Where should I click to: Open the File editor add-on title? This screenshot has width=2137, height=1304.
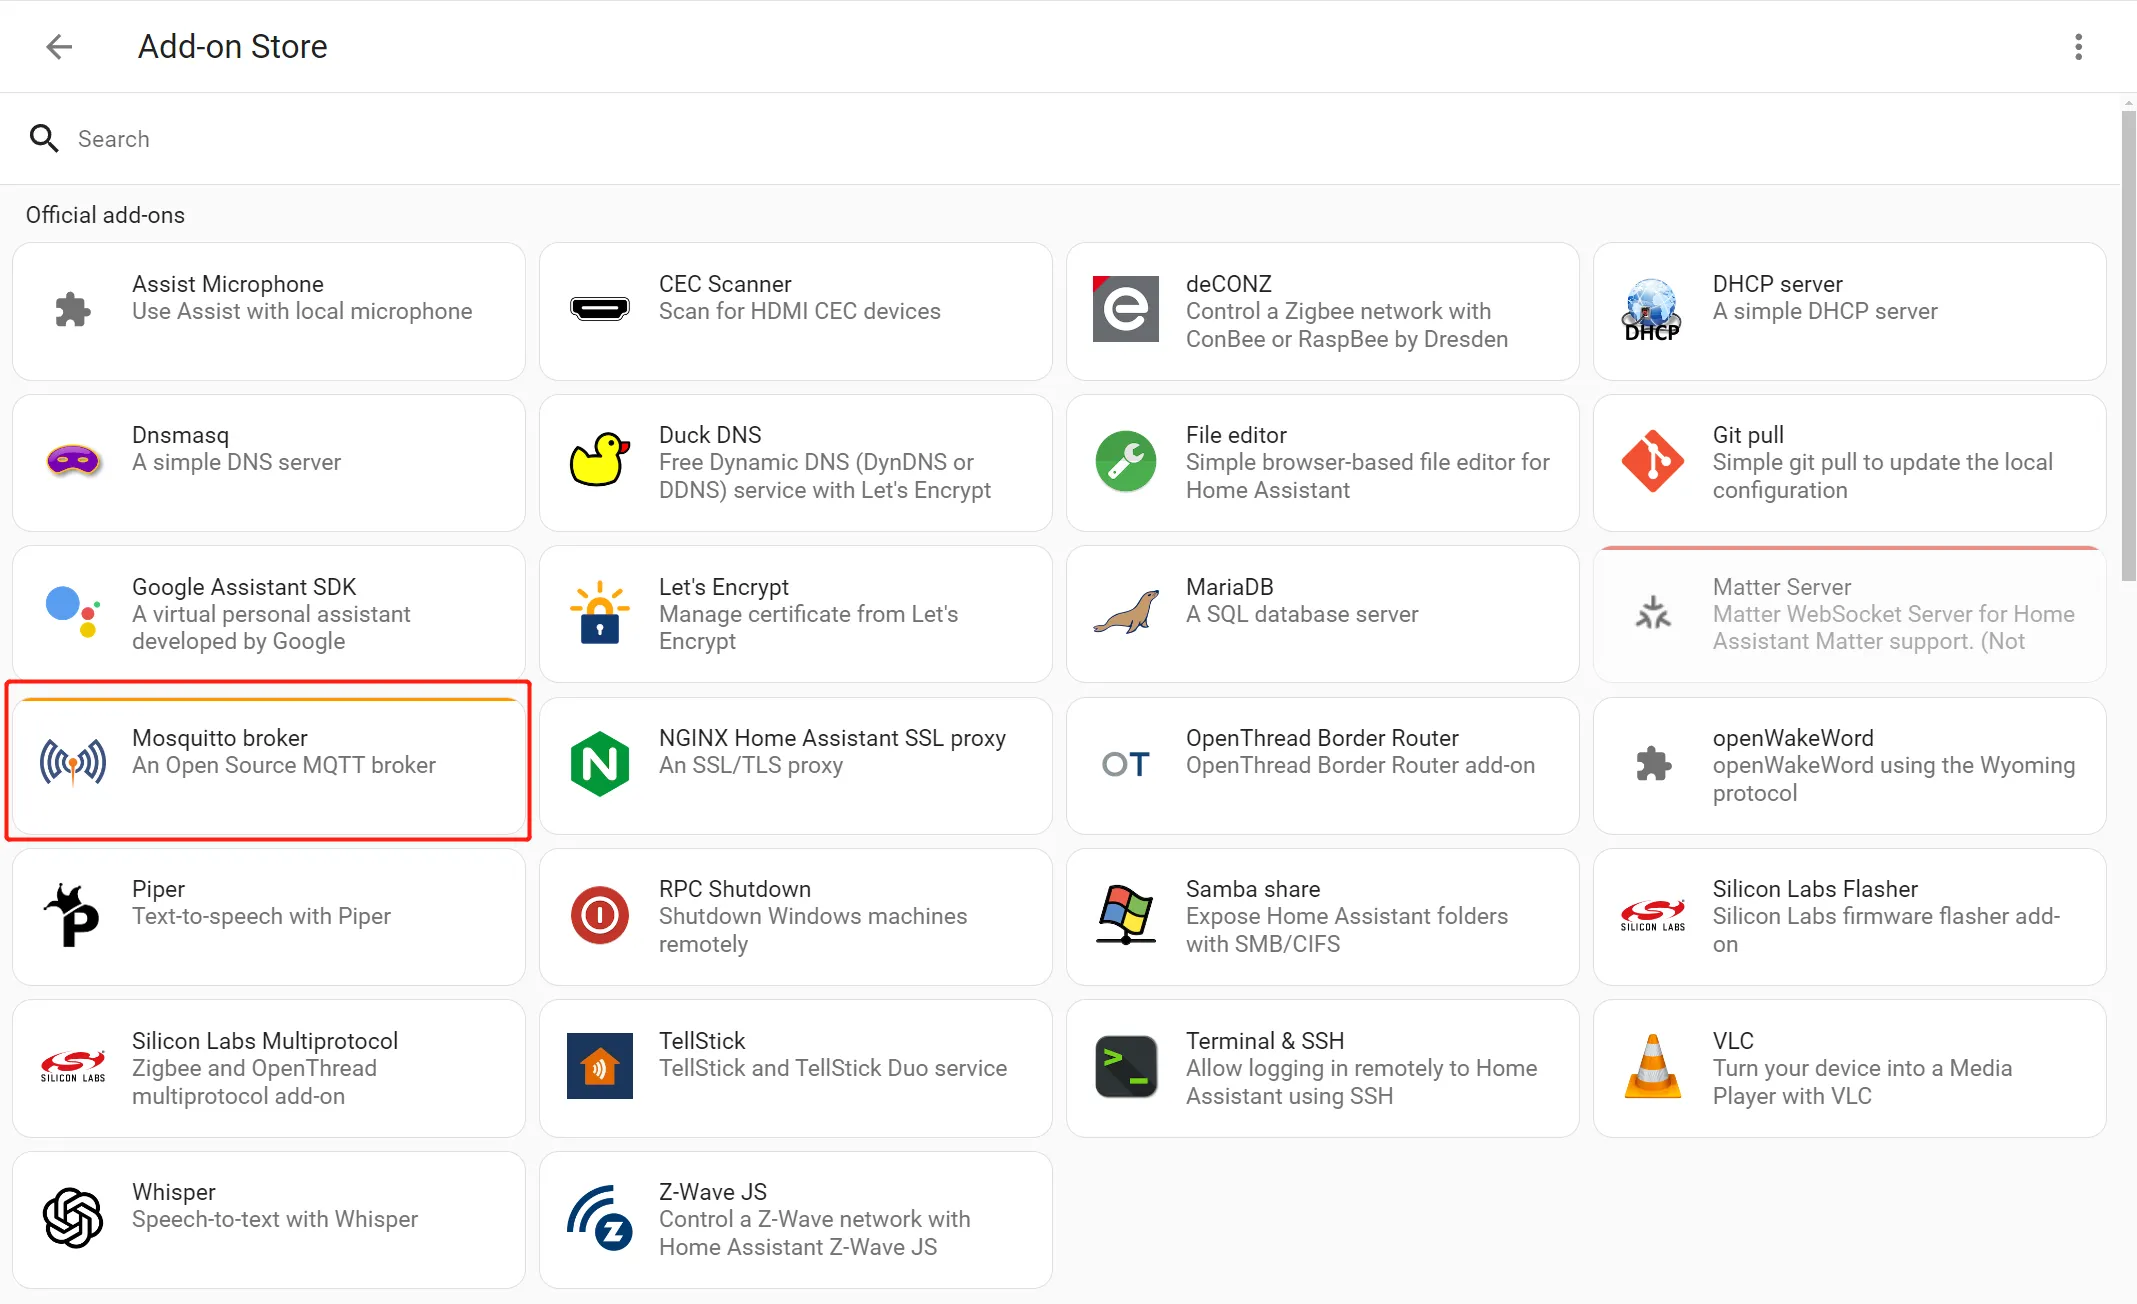pos(1236,435)
